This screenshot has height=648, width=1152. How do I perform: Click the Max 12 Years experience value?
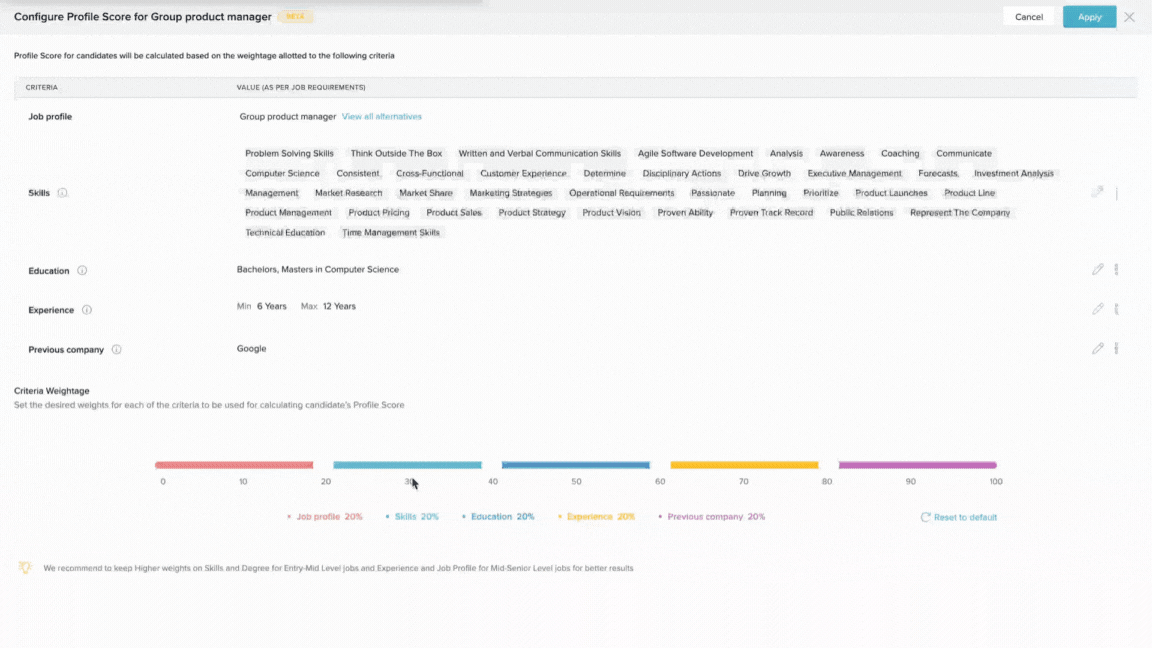tap(328, 306)
